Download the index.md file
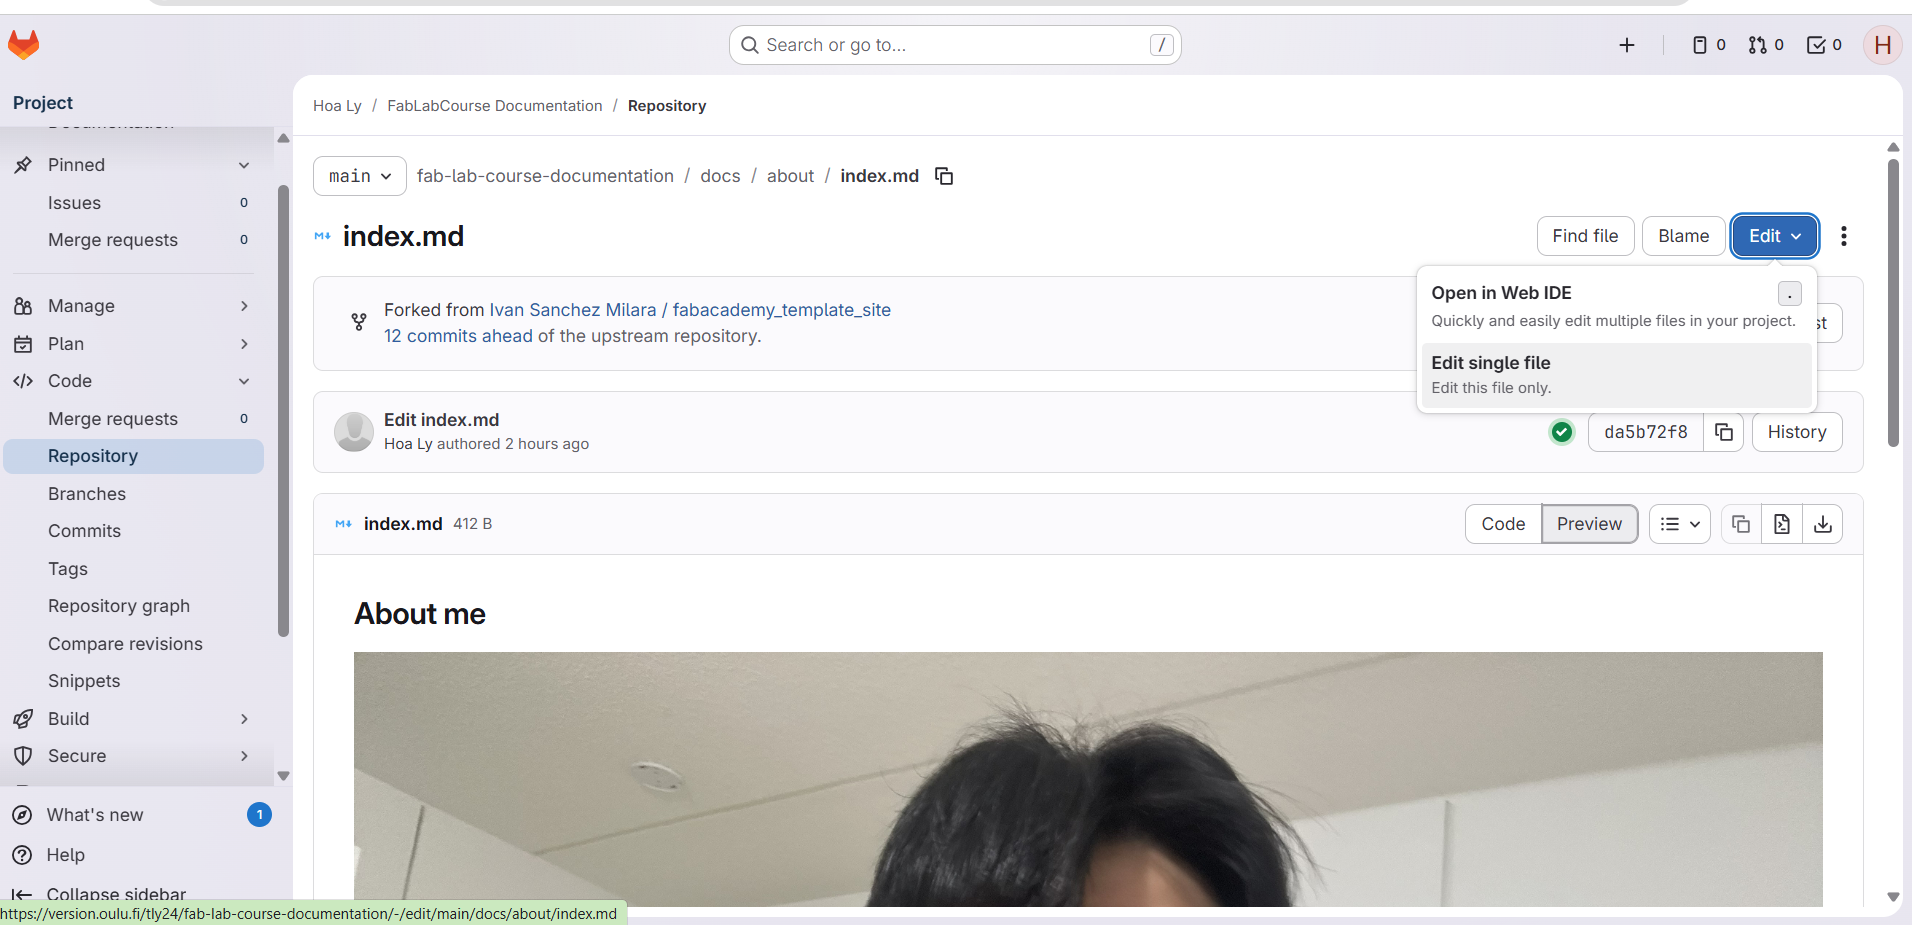Image resolution: width=1912 pixels, height=925 pixels. pyautogui.click(x=1822, y=524)
